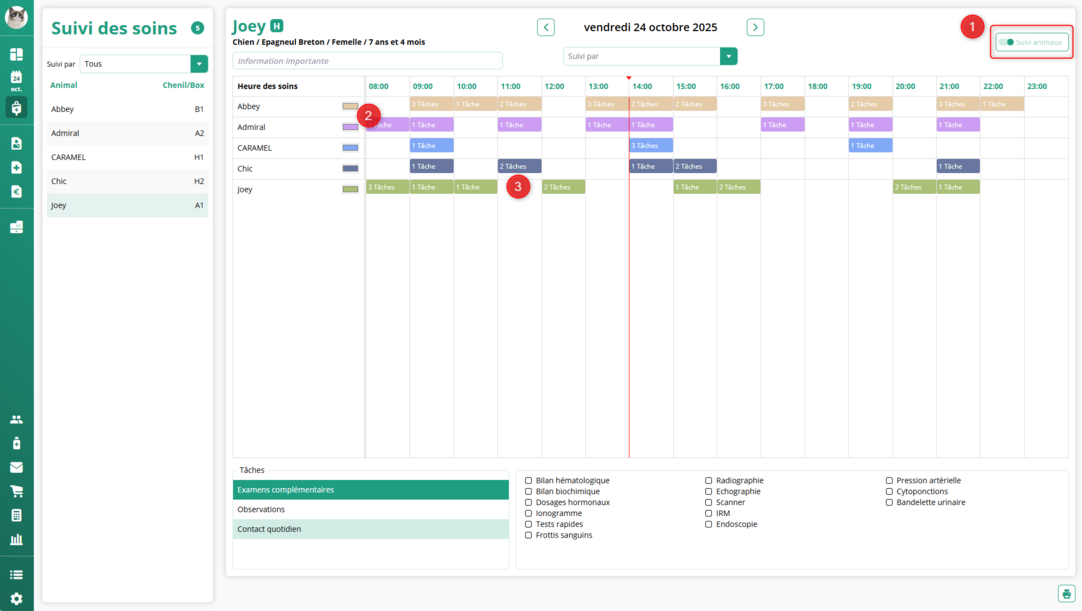Click the clients people icon
This screenshot has height=611, width=1082.
click(x=16, y=419)
